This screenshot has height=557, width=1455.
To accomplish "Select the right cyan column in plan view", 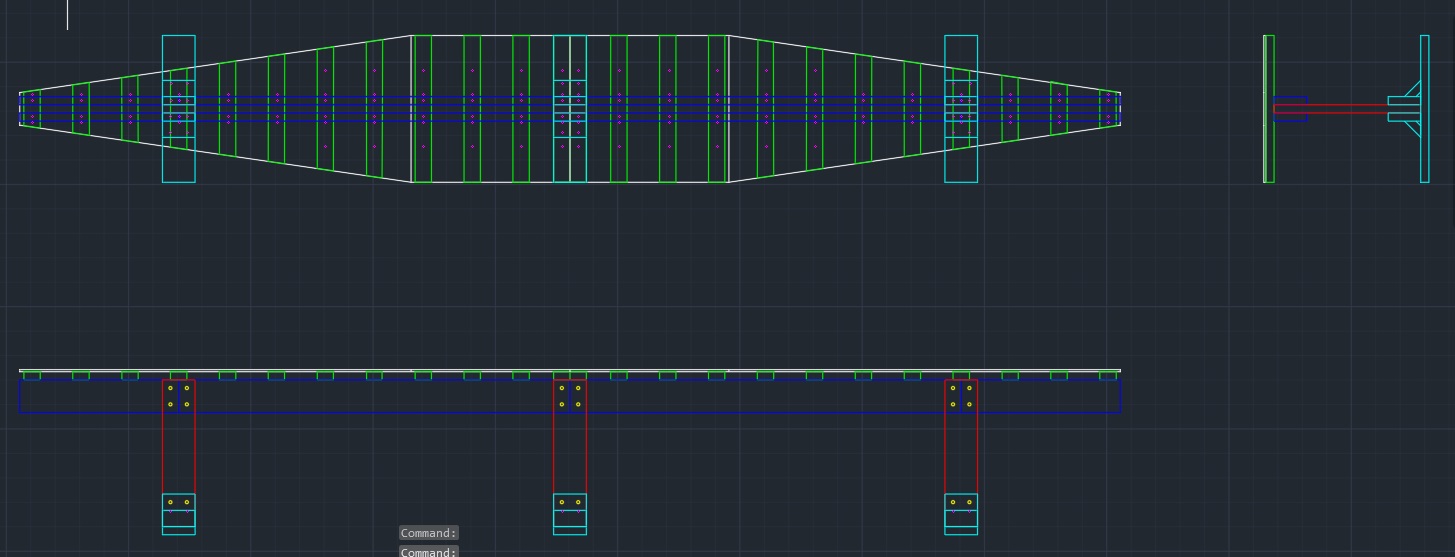I will 961,109.
